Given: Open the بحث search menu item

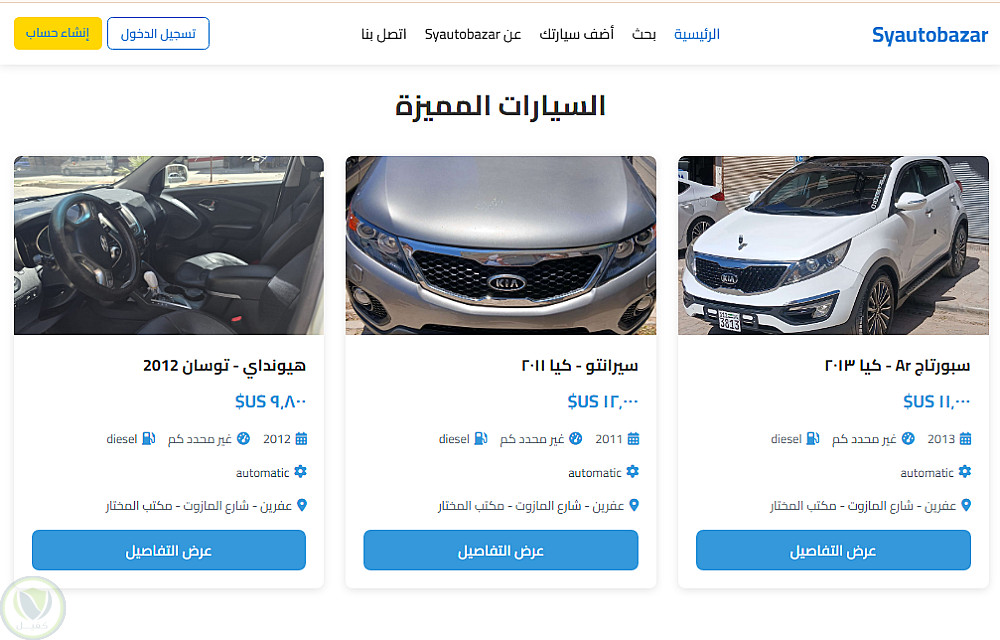Looking at the screenshot, I should coord(643,34).
